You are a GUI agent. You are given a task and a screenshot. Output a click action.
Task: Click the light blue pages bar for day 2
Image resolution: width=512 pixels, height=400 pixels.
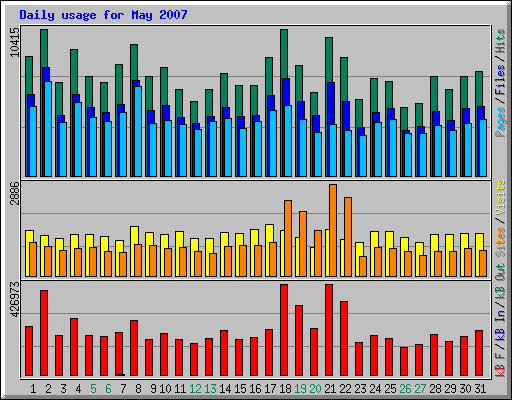coord(48,129)
